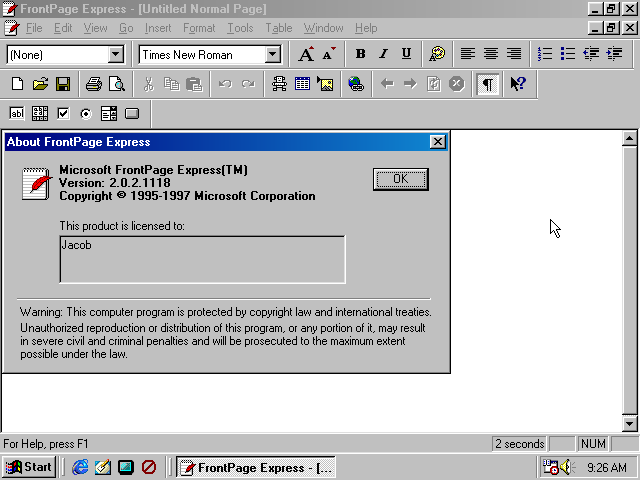Click OK in About dialog

coord(400,179)
